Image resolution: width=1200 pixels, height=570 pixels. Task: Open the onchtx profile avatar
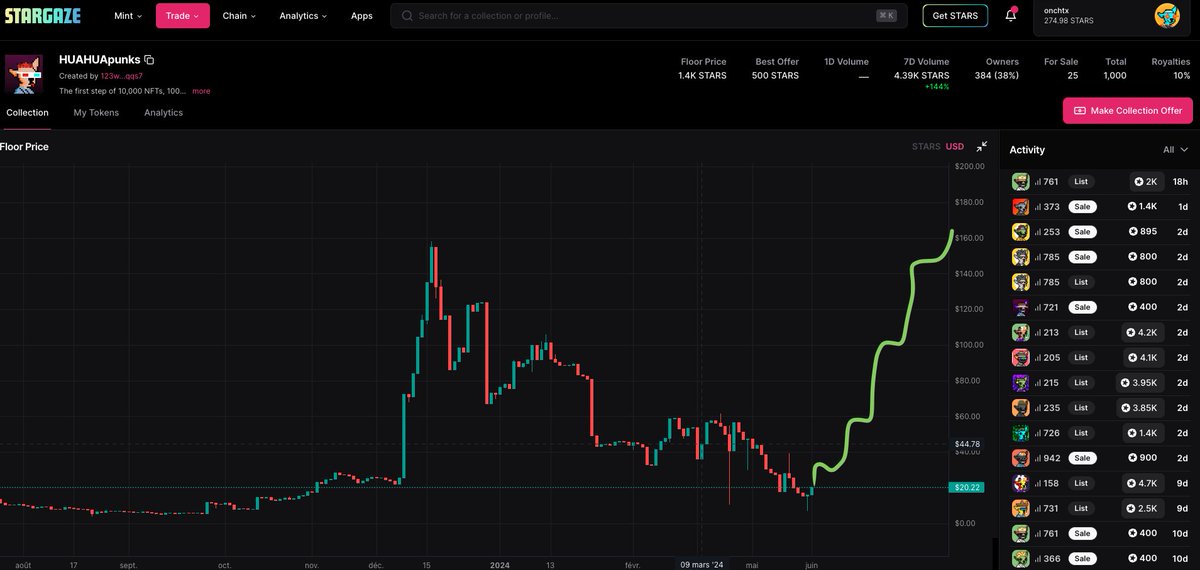tap(1167, 15)
